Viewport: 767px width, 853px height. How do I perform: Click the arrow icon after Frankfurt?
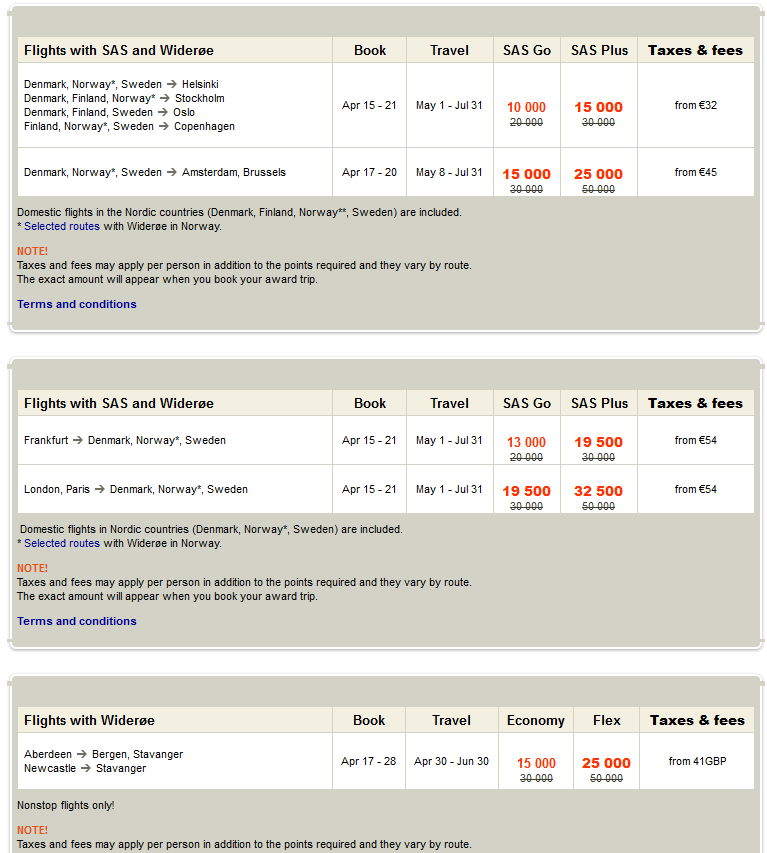[78, 440]
